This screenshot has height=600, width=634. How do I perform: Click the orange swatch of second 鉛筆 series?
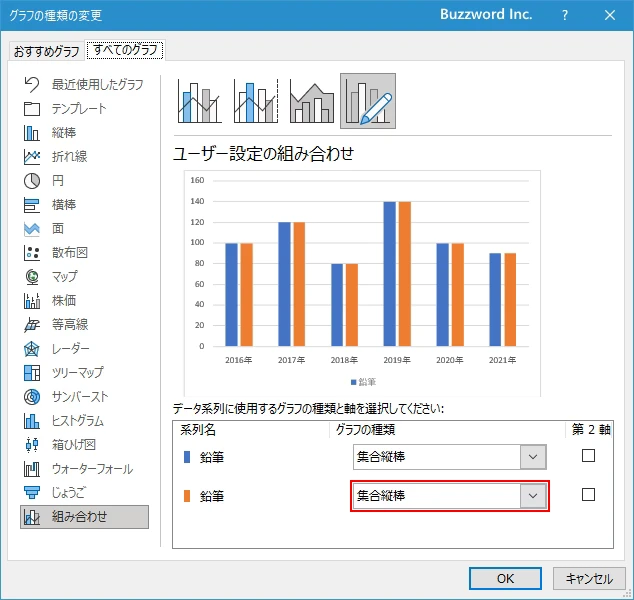coord(187,496)
